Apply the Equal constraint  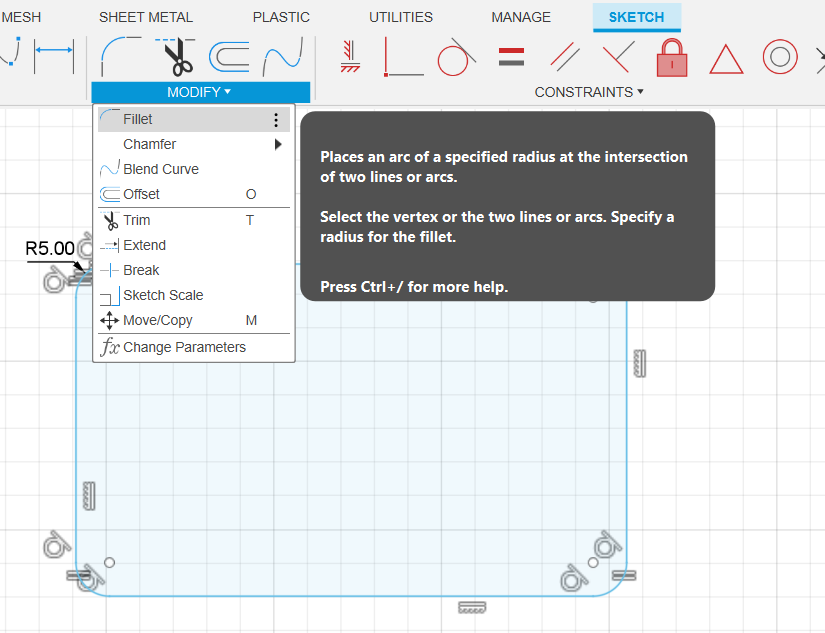point(511,57)
